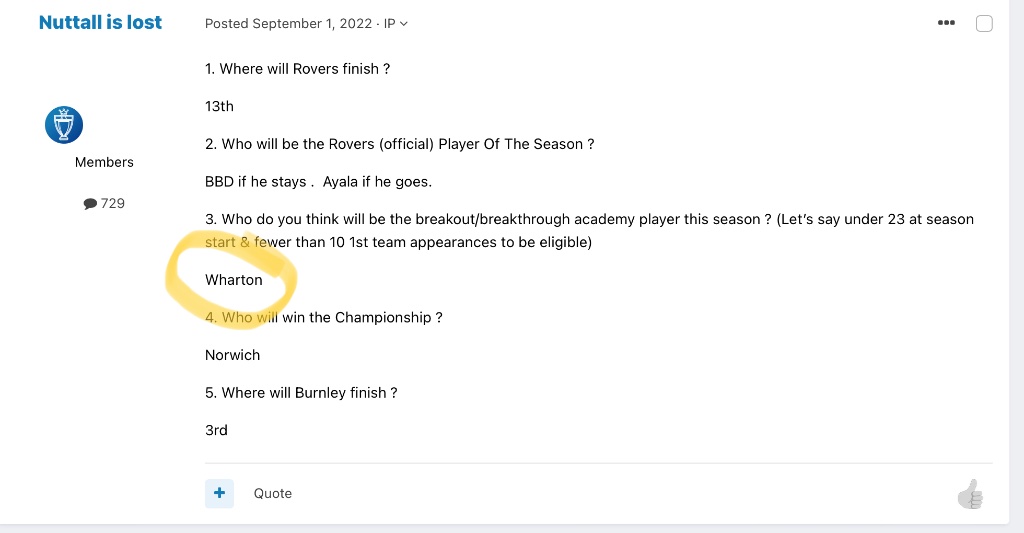The width and height of the screenshot is (1024, 533).
Task: Click the 13th answer text
Action: click(x=219, y=106)
